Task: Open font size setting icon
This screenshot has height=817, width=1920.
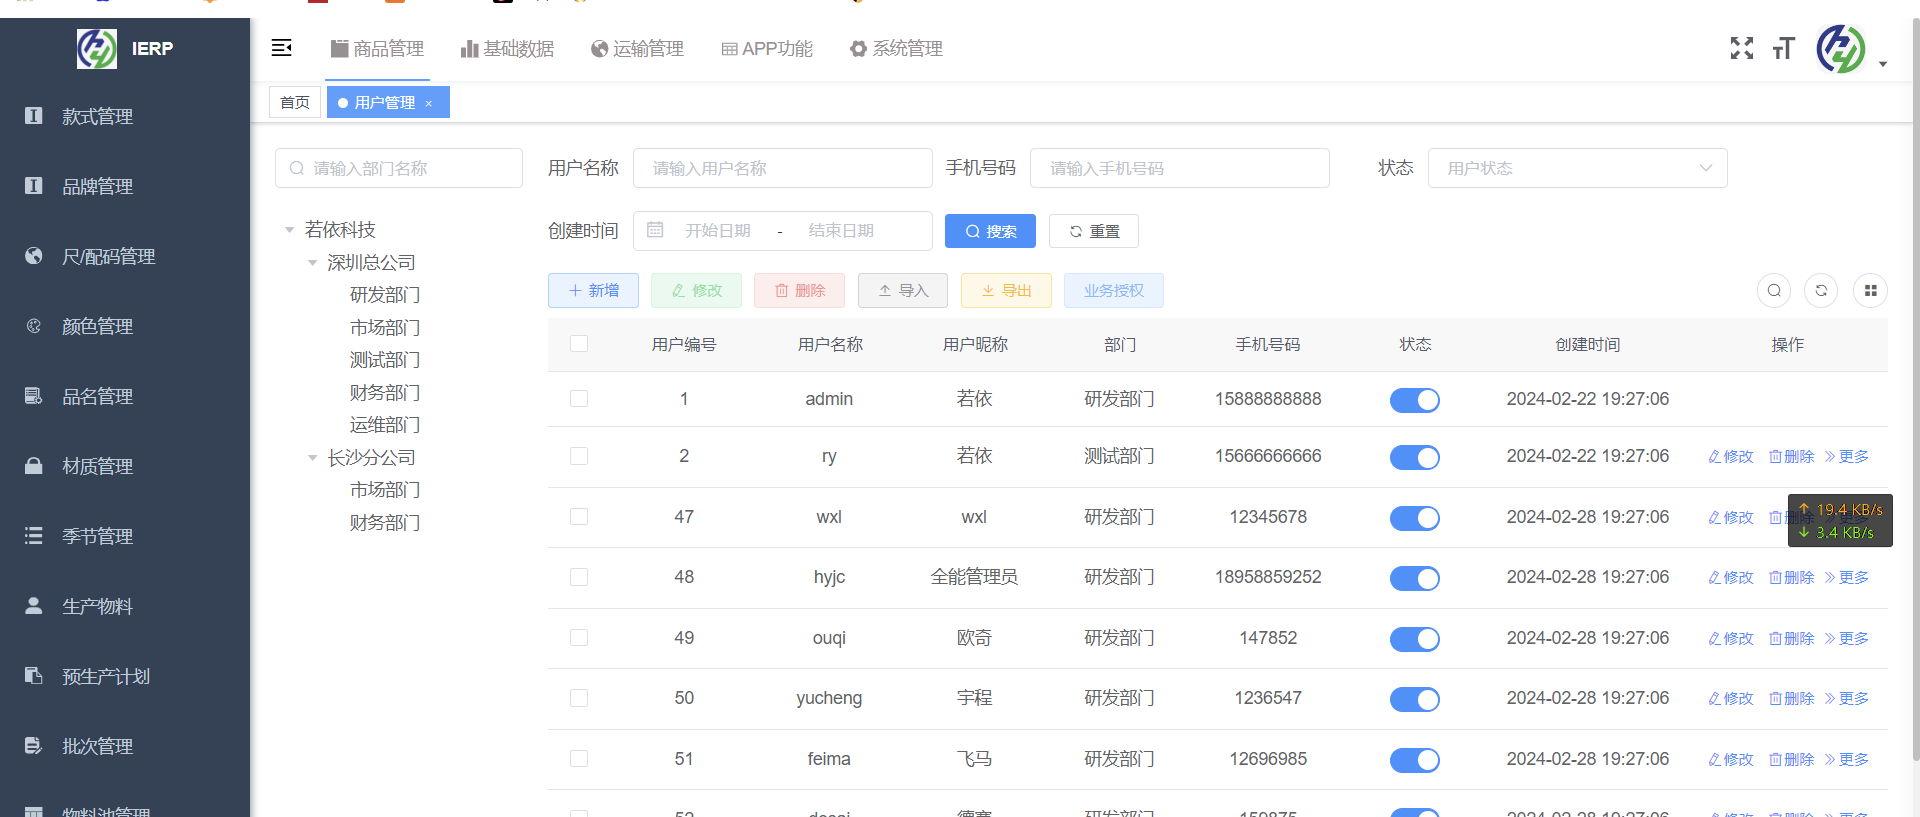Action: click(x=1784, y=48)
